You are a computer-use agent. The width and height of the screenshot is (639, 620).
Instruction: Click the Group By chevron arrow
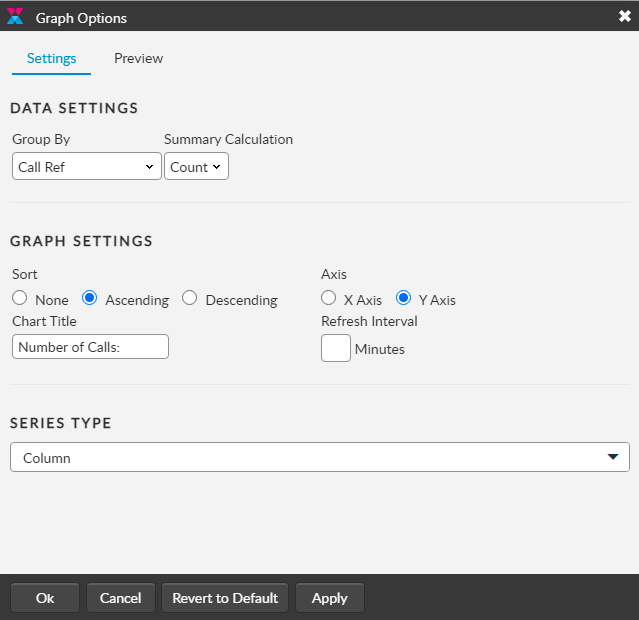[x=149, y=167]
